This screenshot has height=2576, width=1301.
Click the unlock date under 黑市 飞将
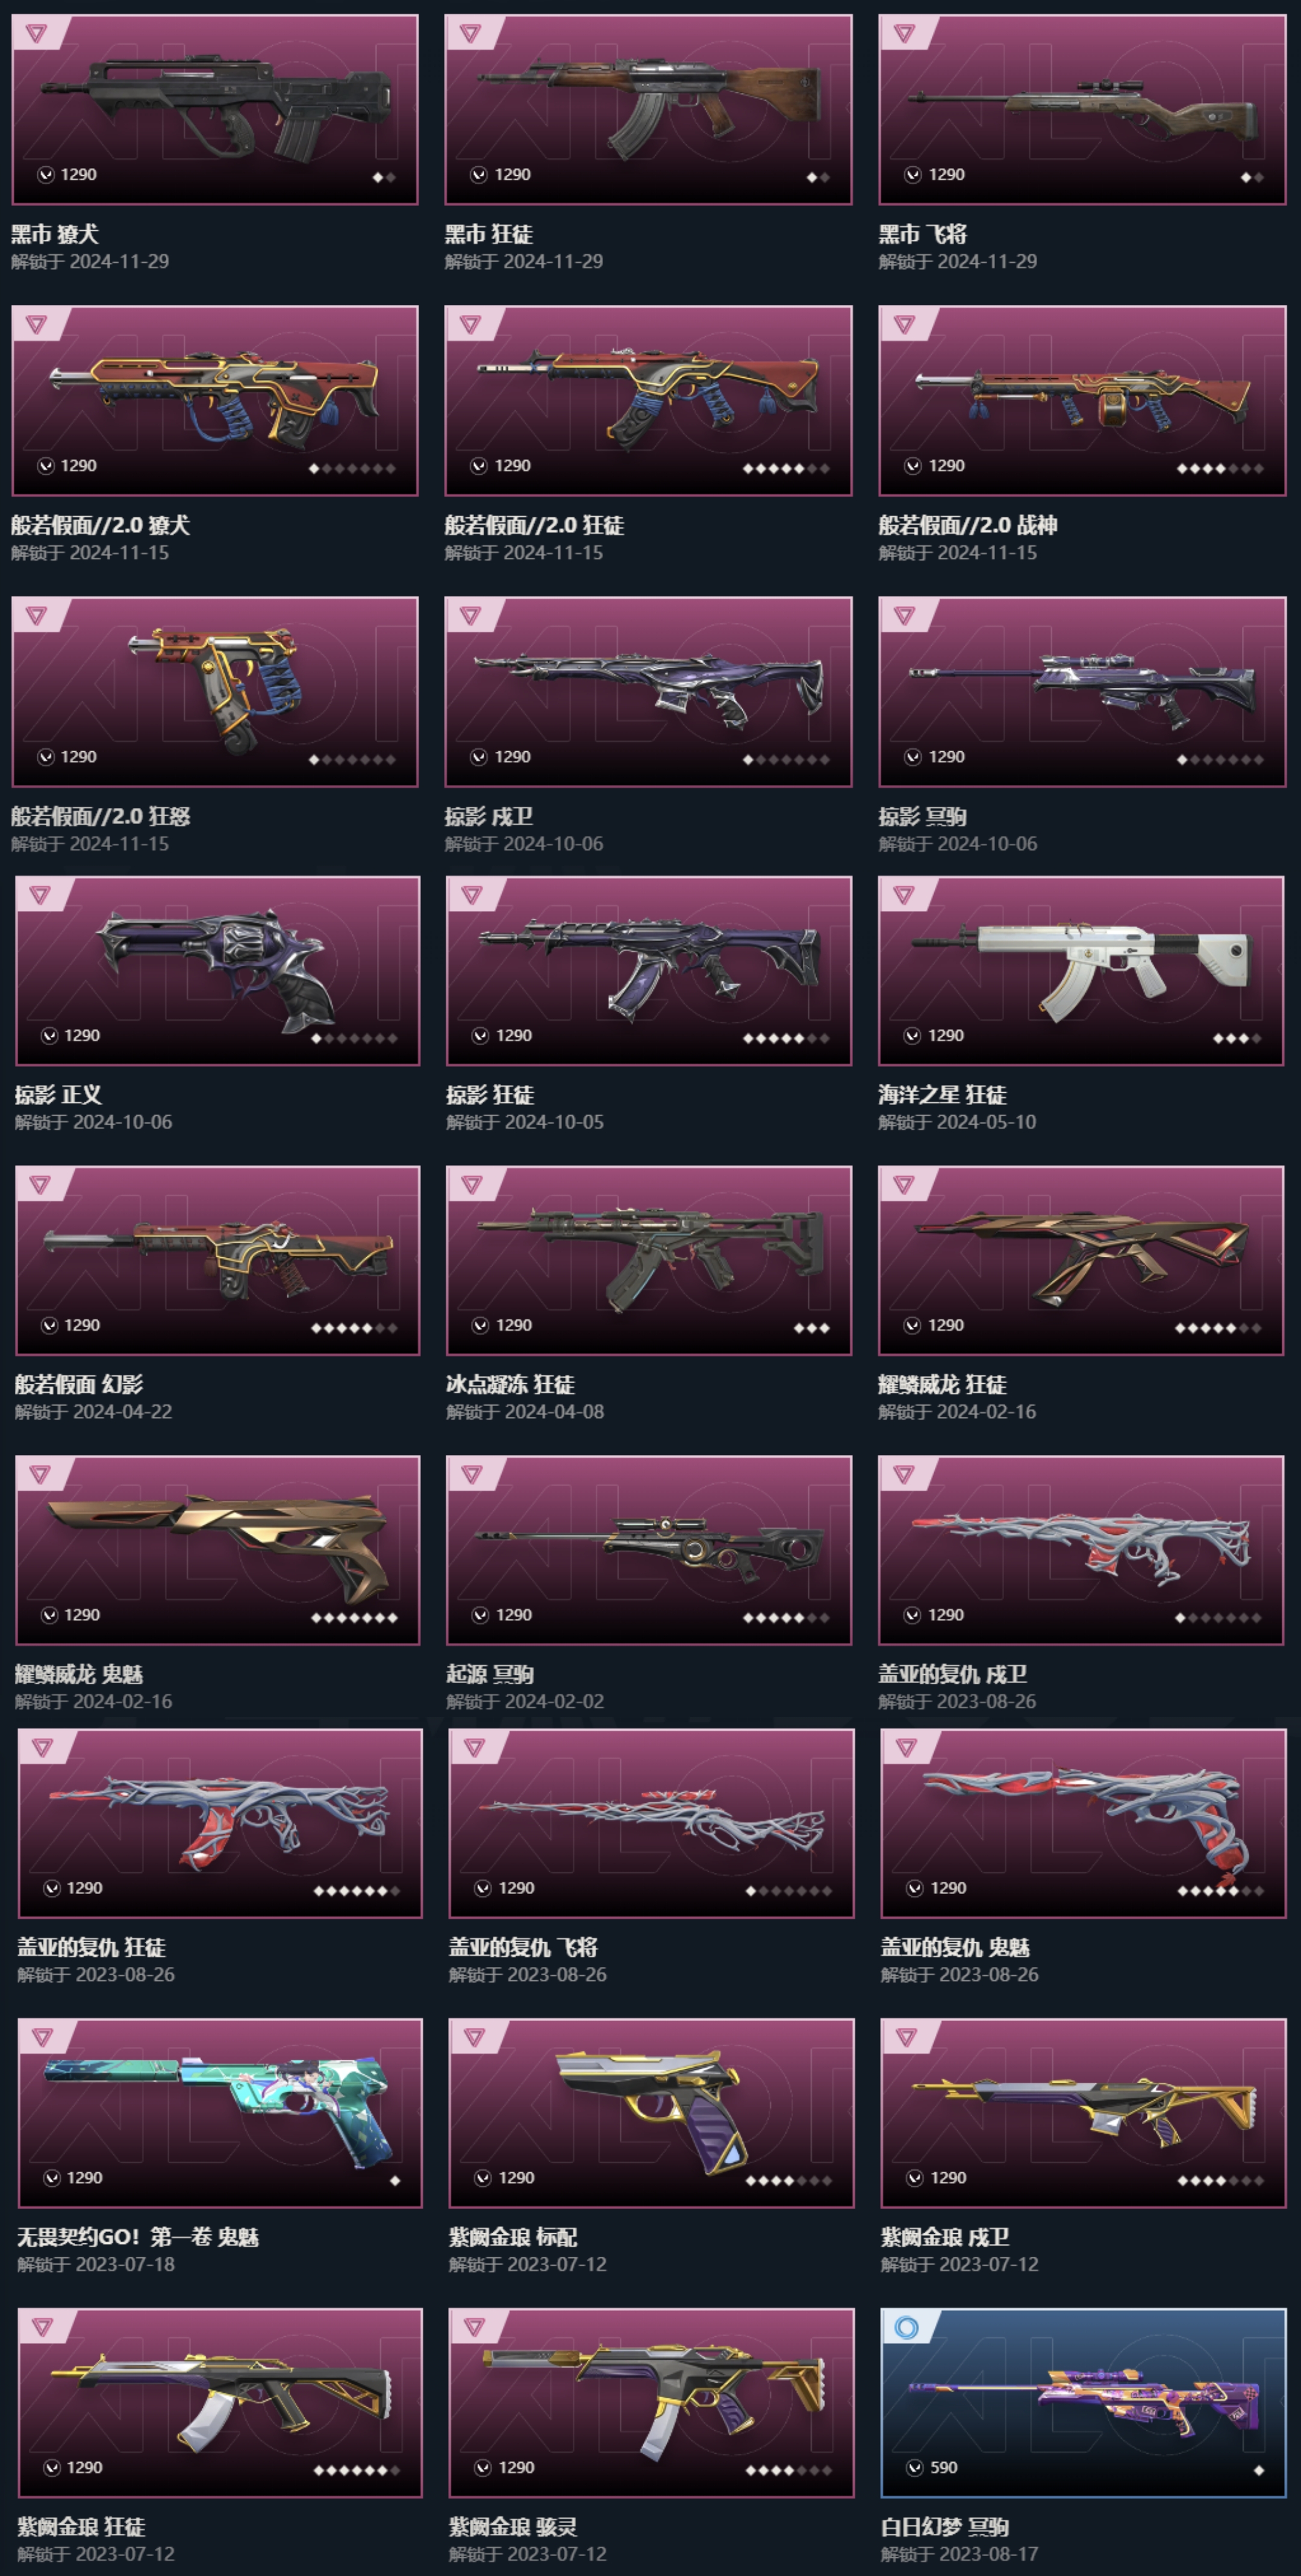[x=957, y=262]
